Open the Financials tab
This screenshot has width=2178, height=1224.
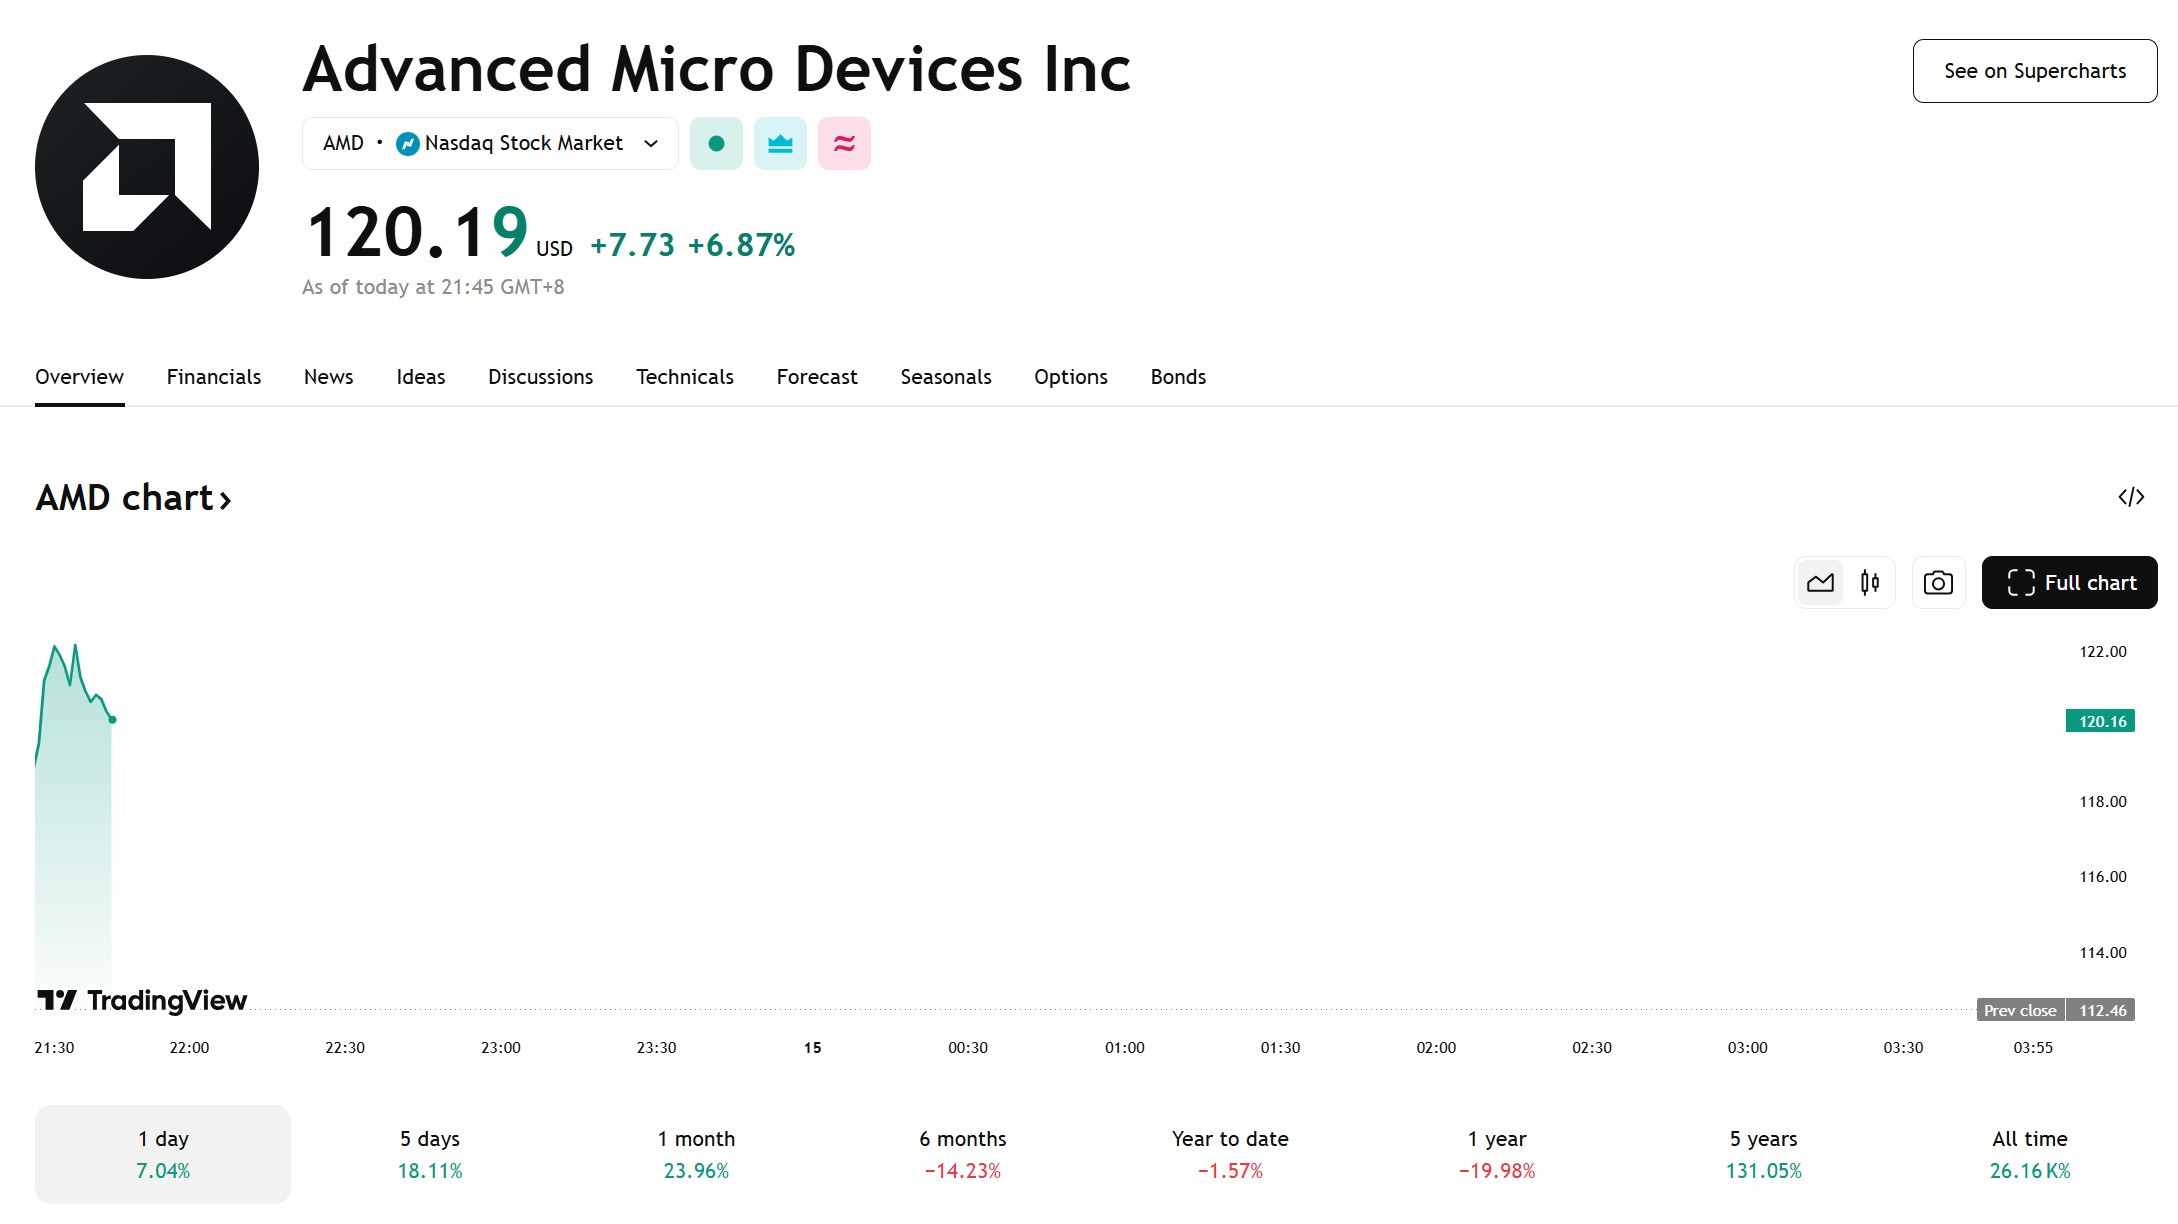(x=214, y=377)
